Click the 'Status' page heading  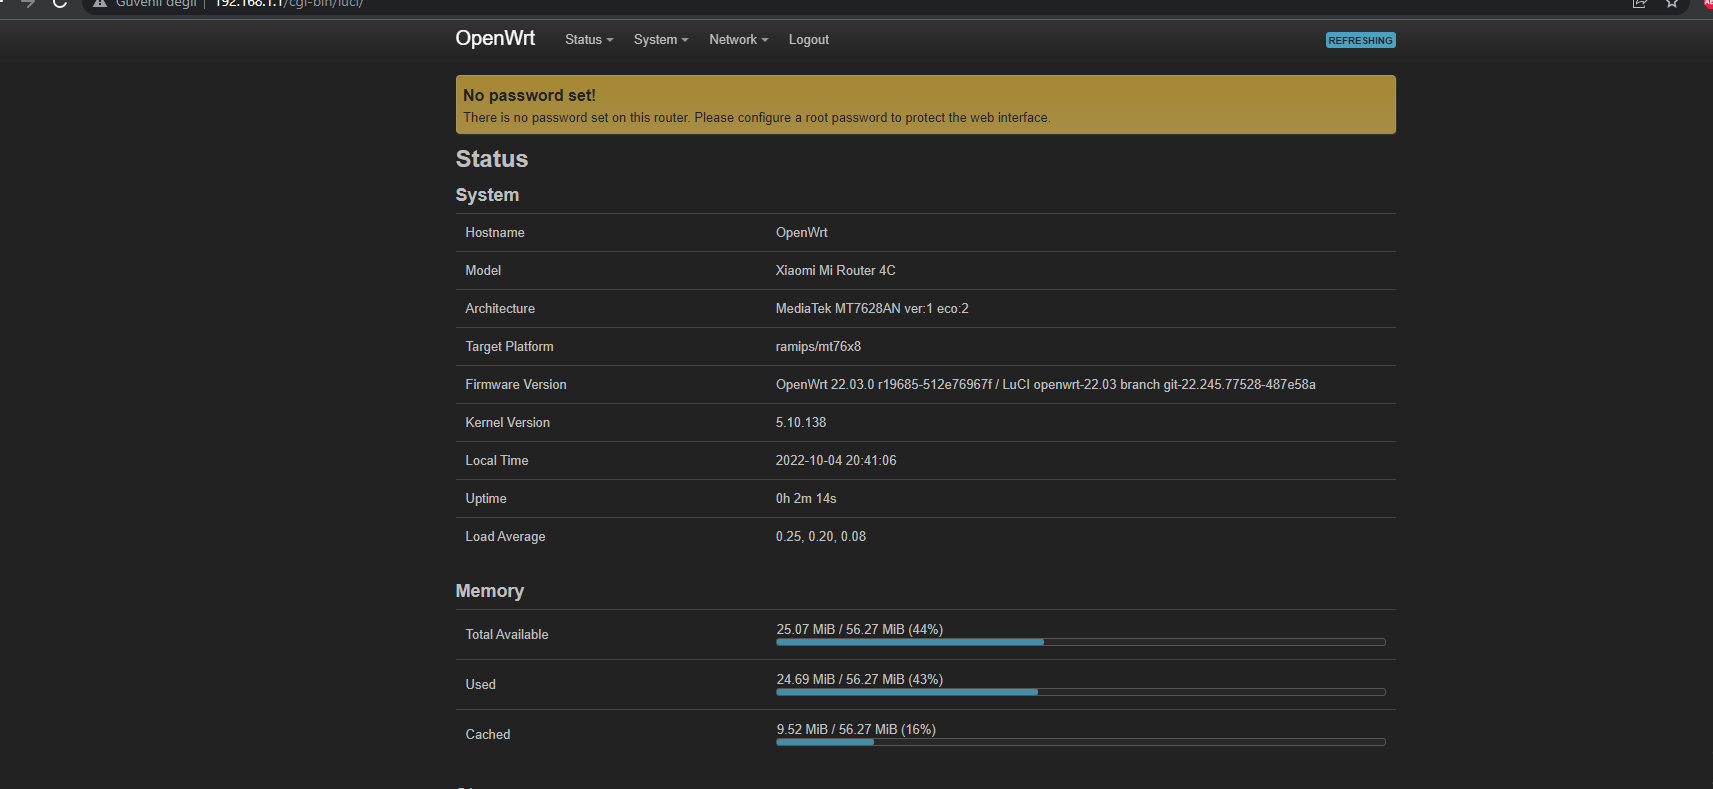pos(492,159)
